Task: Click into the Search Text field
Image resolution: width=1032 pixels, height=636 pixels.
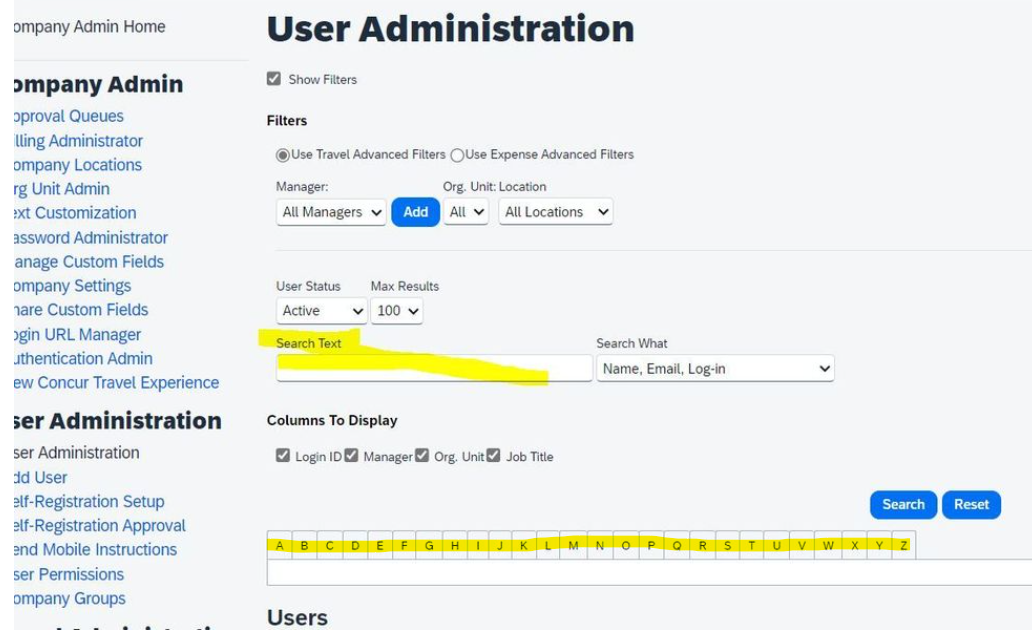Action: click(x=434, y=369)
